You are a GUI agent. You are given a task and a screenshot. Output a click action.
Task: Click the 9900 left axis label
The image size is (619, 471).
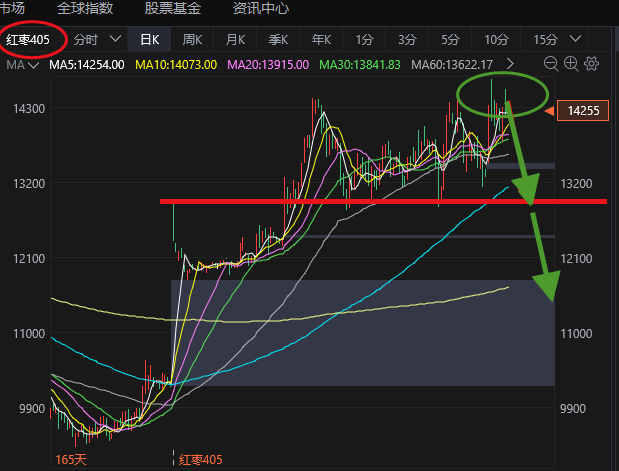(x=32, y=409)
